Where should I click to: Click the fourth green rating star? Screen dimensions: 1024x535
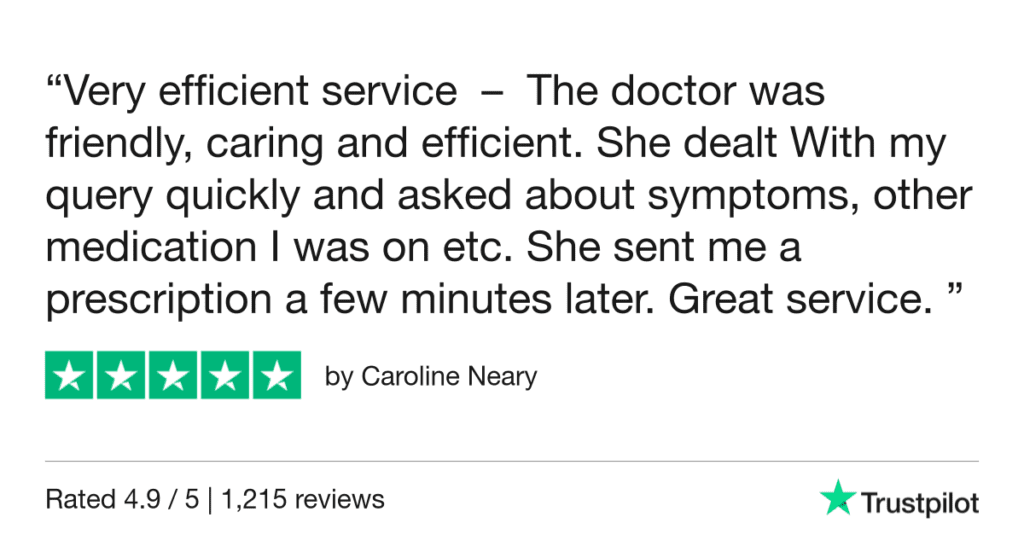(x=225, y=376)
